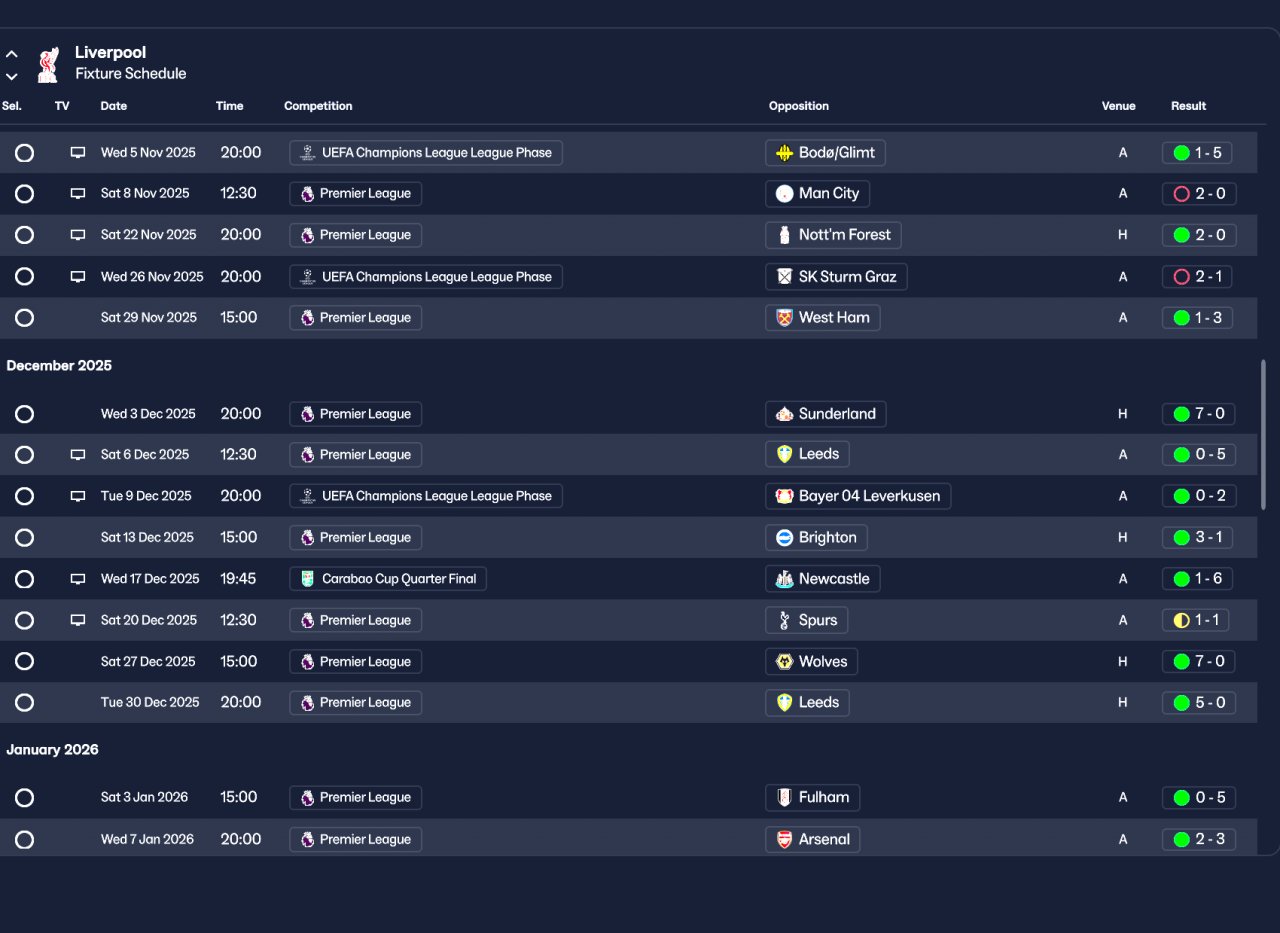Click the down chevron beside Liverpool
The height and width of the screenshot is (933, 1280).
coord(11,76)
